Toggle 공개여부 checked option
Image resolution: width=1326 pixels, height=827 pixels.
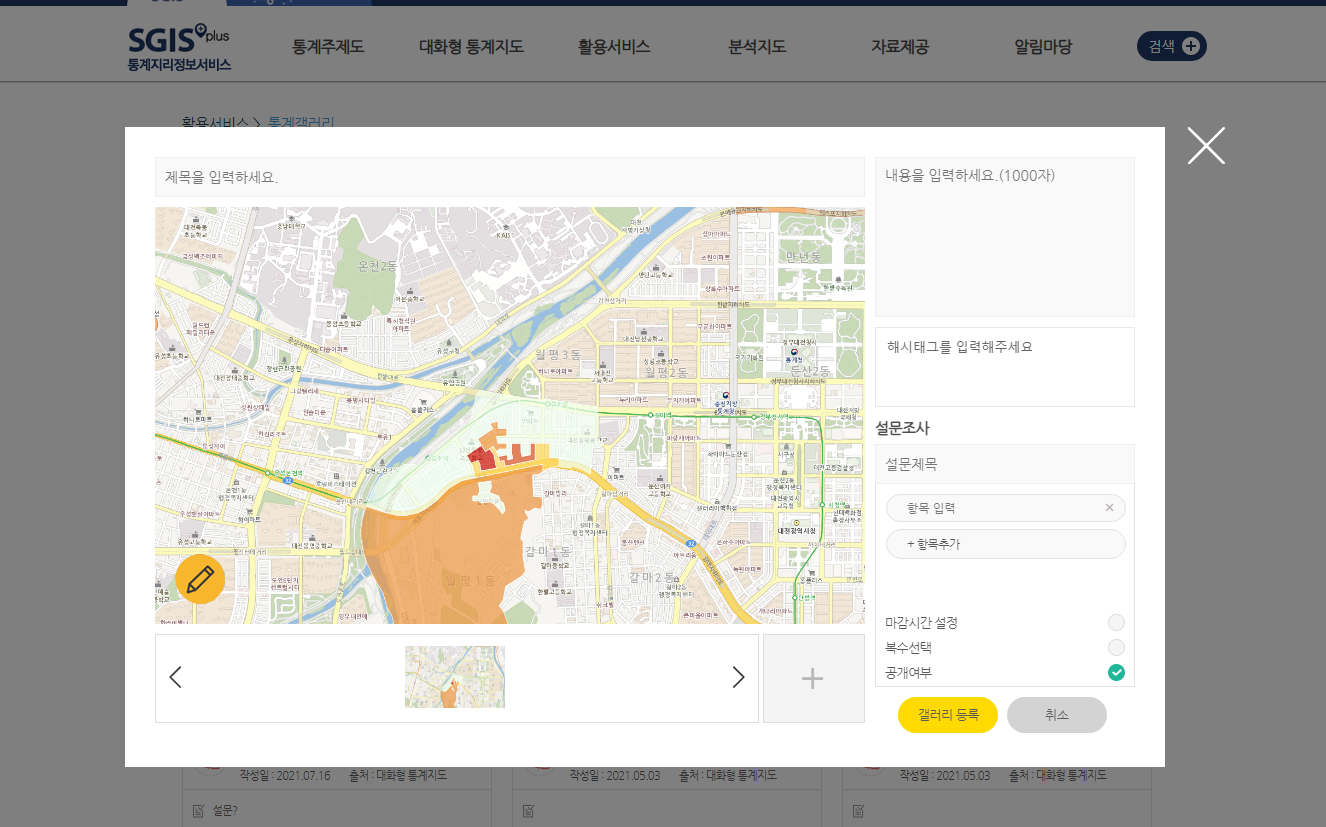[1116, 672]
